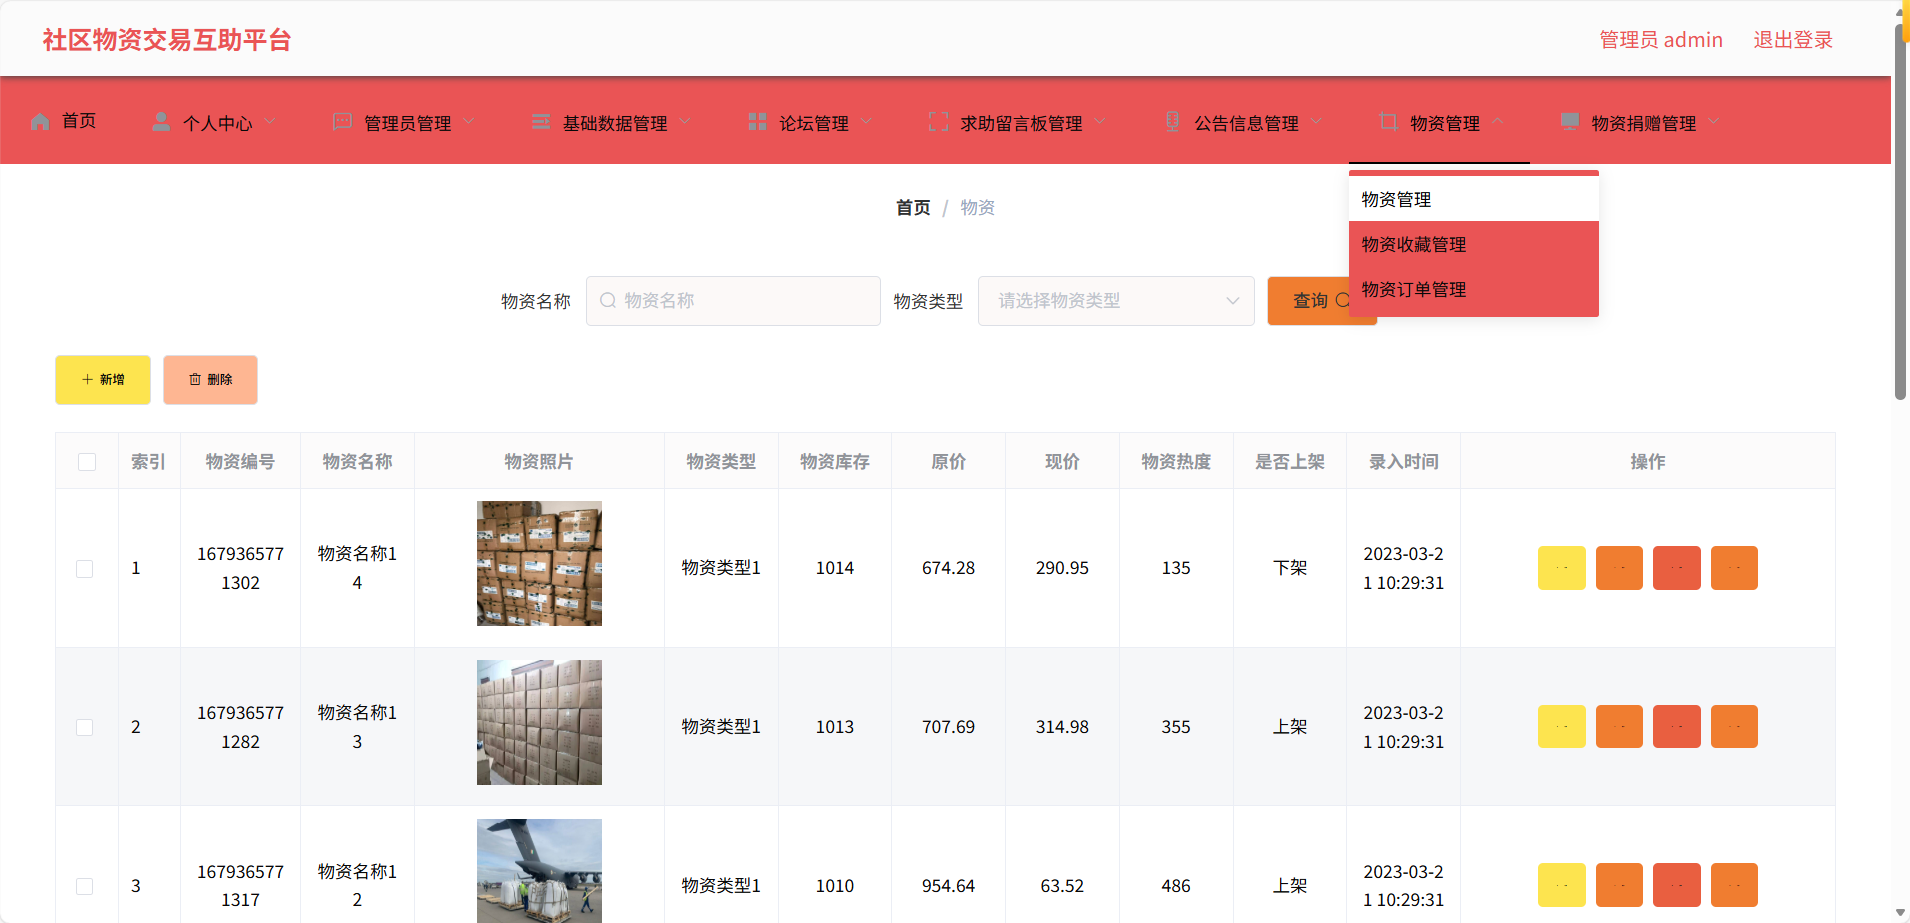The image size is (1910, 923).
Task: Expand the 求助留言板管理 menu chevron
Action: tap(1100, 122)
